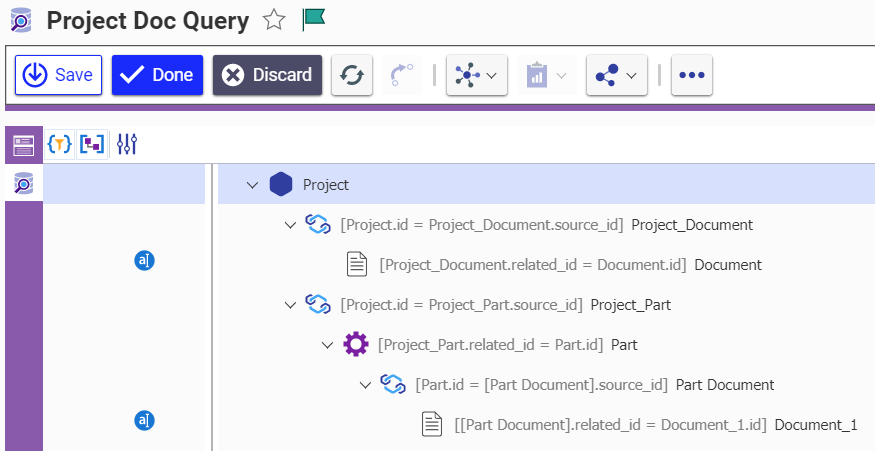Click the document icon of the Document row

click(x=357, y=264)
